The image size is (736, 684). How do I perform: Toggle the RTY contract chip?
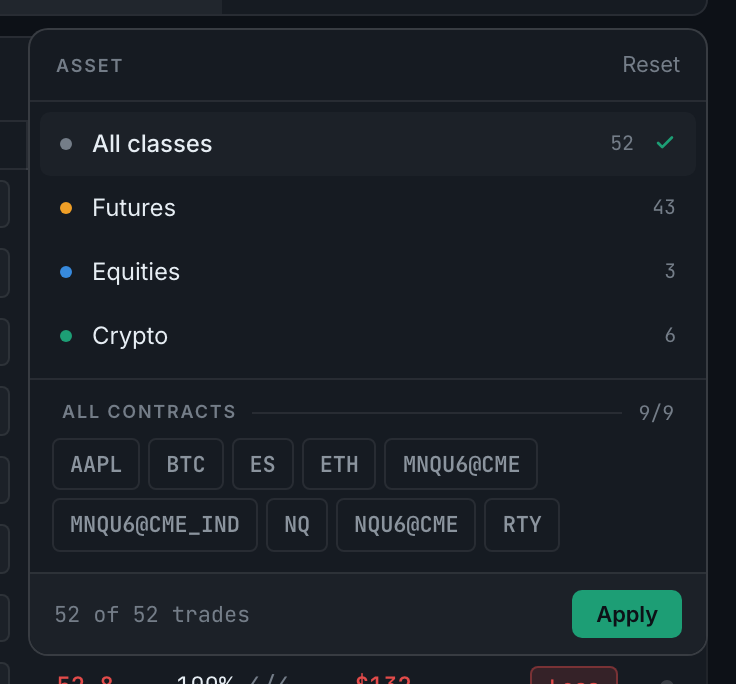pyautogui.click(x=522, y=525)
